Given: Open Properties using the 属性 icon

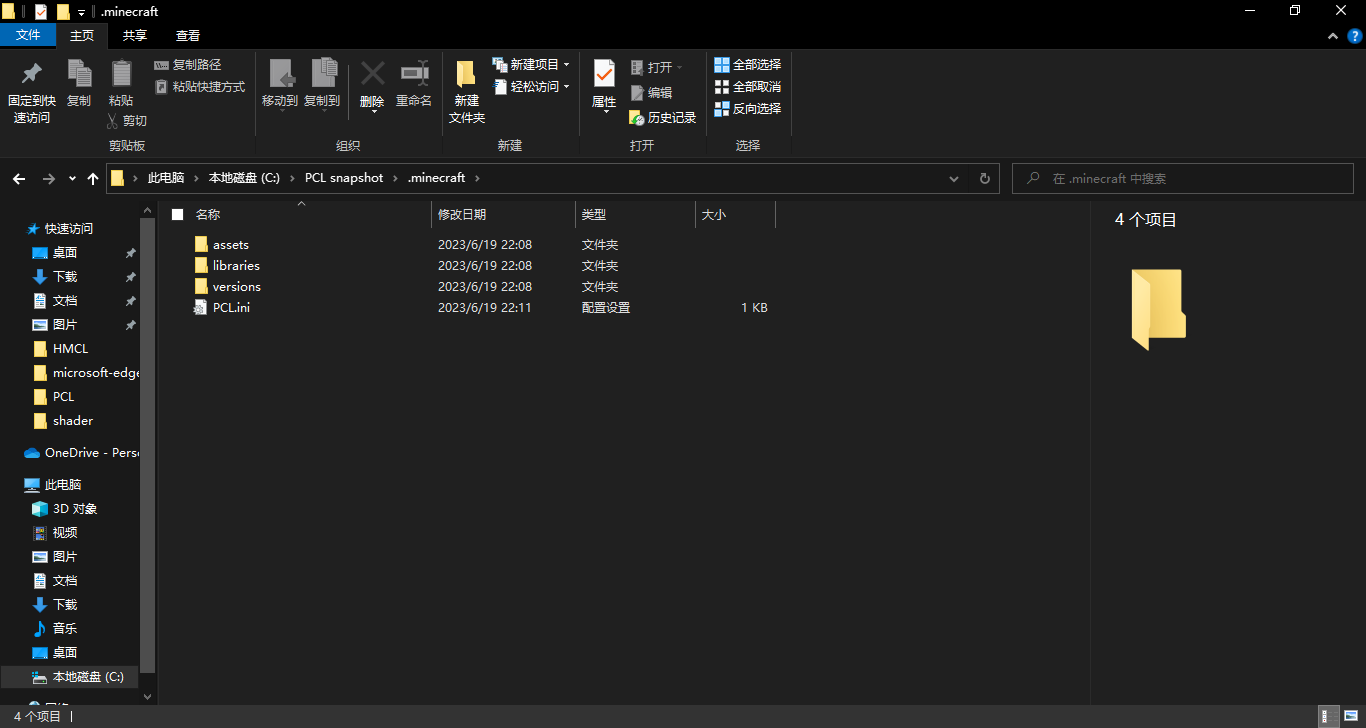Looking at the screenshot, I should point(604,85).
